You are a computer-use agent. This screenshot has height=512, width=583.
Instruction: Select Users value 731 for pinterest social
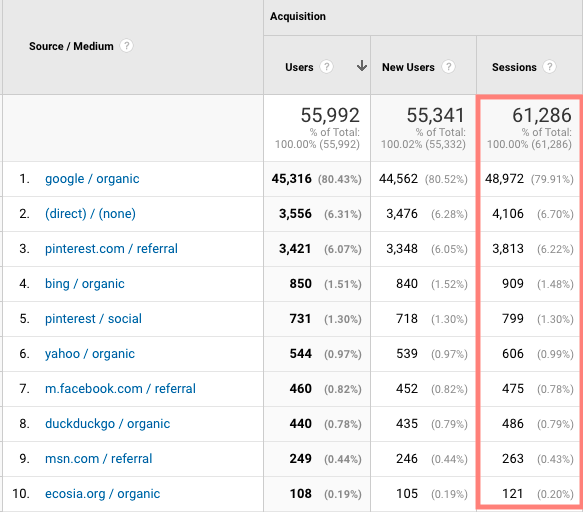pyautogui.click(x=300, y=319)
